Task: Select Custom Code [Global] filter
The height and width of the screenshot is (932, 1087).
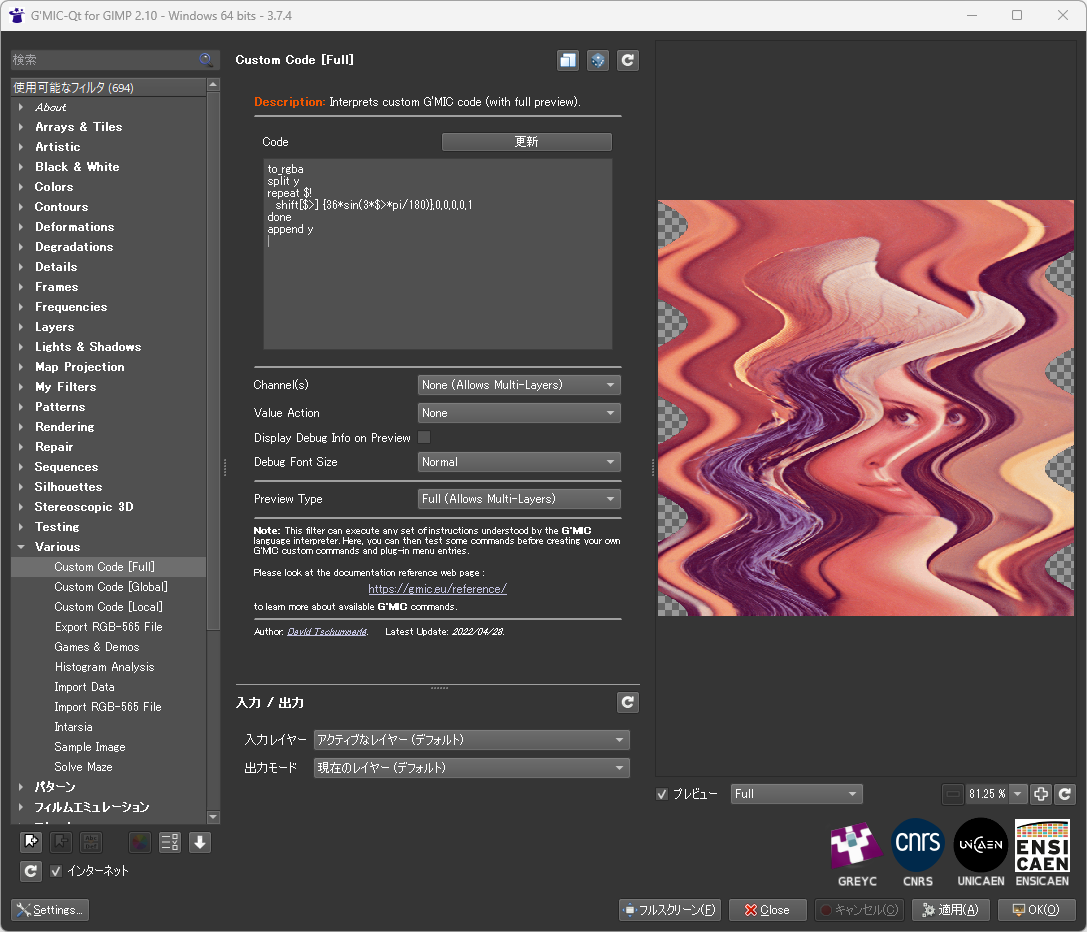Action: 110,587
